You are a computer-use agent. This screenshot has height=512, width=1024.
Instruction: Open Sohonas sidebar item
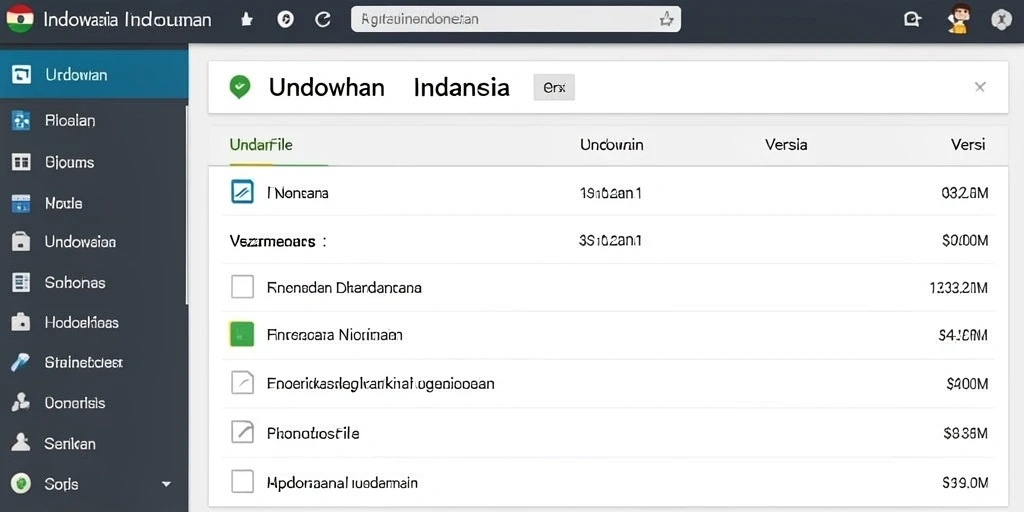94,282
